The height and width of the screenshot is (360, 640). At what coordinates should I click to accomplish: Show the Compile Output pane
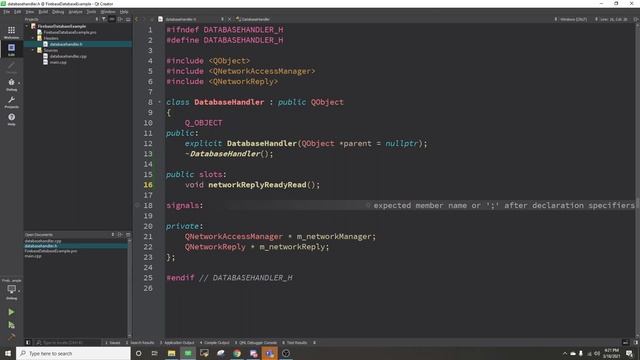point(215,343)
